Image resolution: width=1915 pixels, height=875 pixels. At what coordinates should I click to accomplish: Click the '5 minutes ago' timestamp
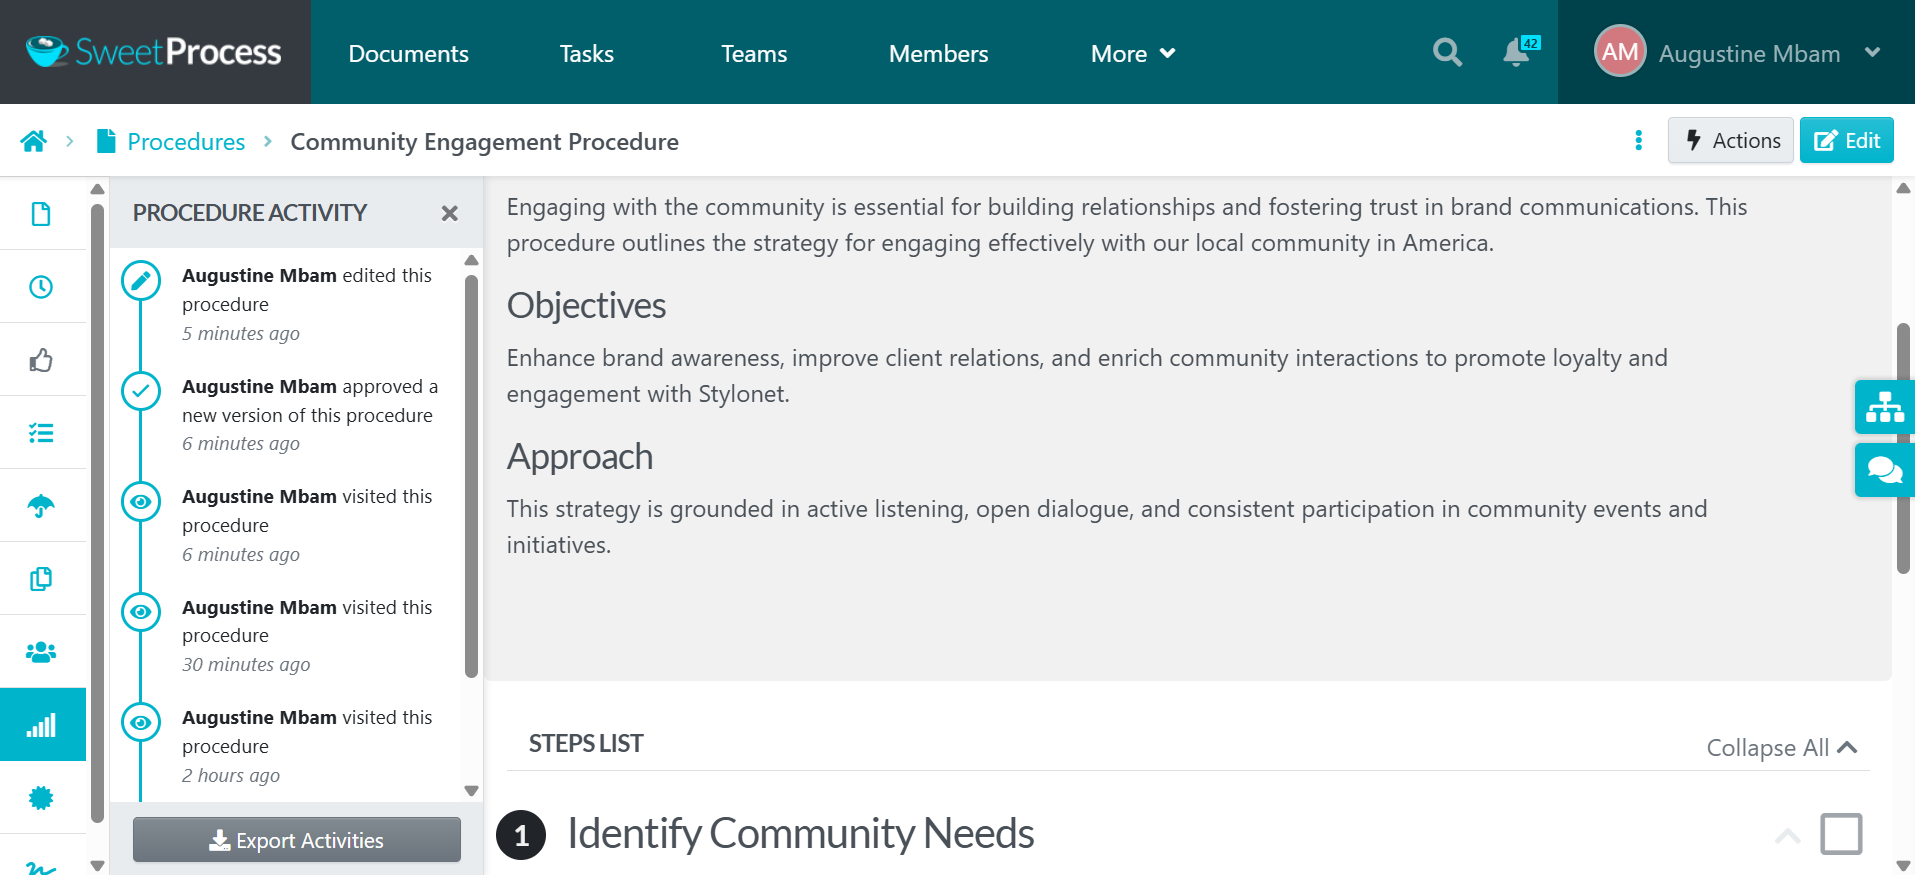pos(241,333)
